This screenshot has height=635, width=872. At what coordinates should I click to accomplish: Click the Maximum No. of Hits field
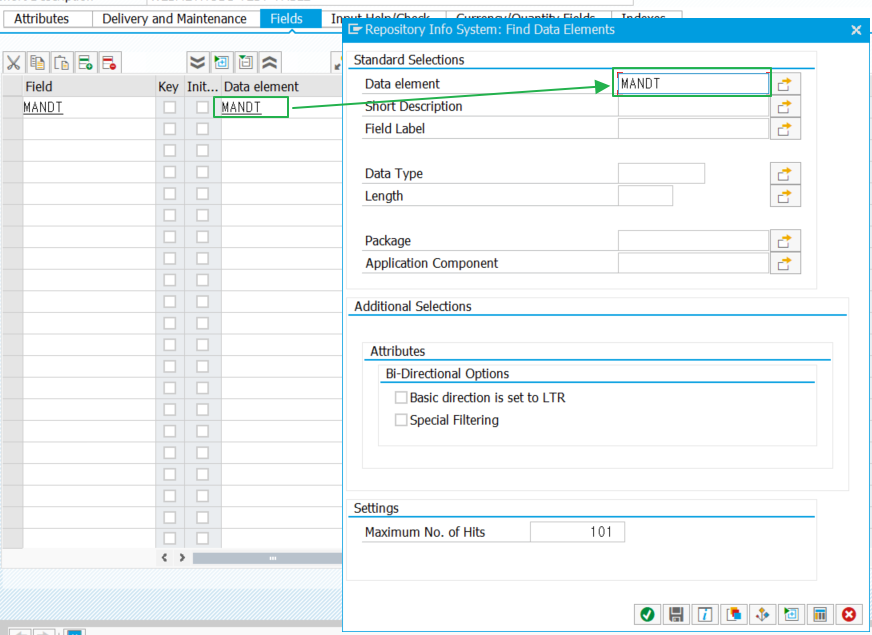click(x=577, y=532)
